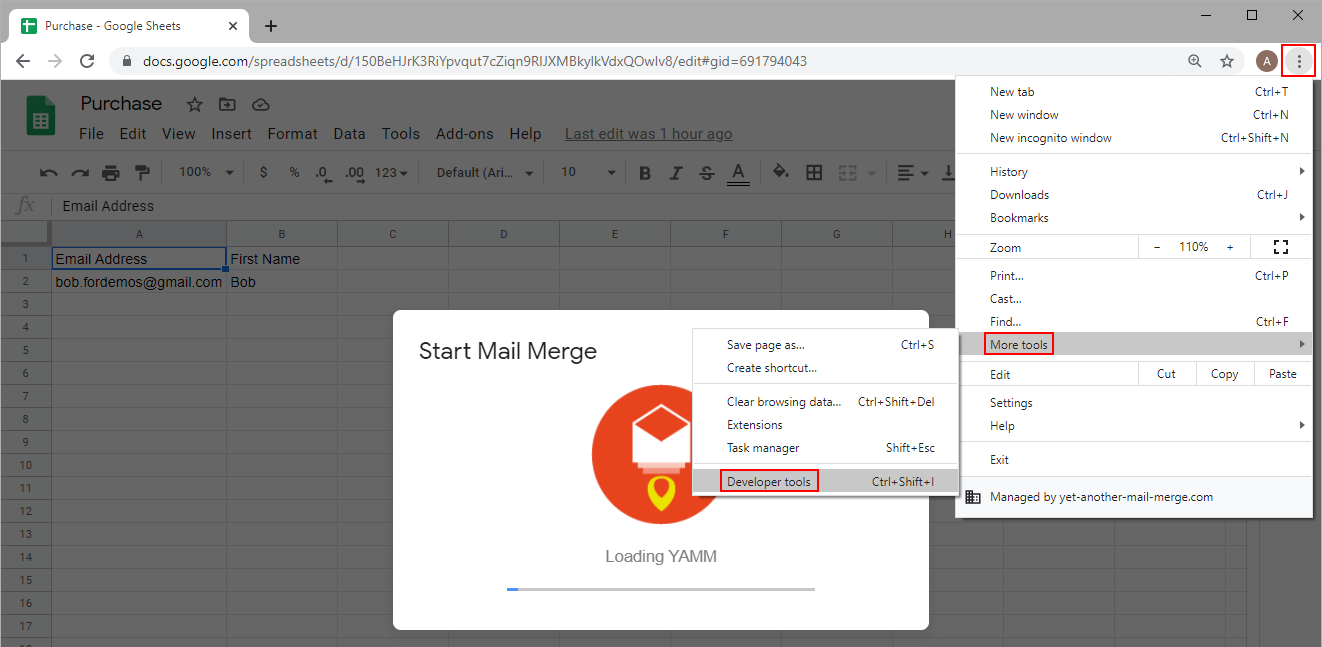Open horizontal align dropdown

pyautogui.click(x=912, y=173)
